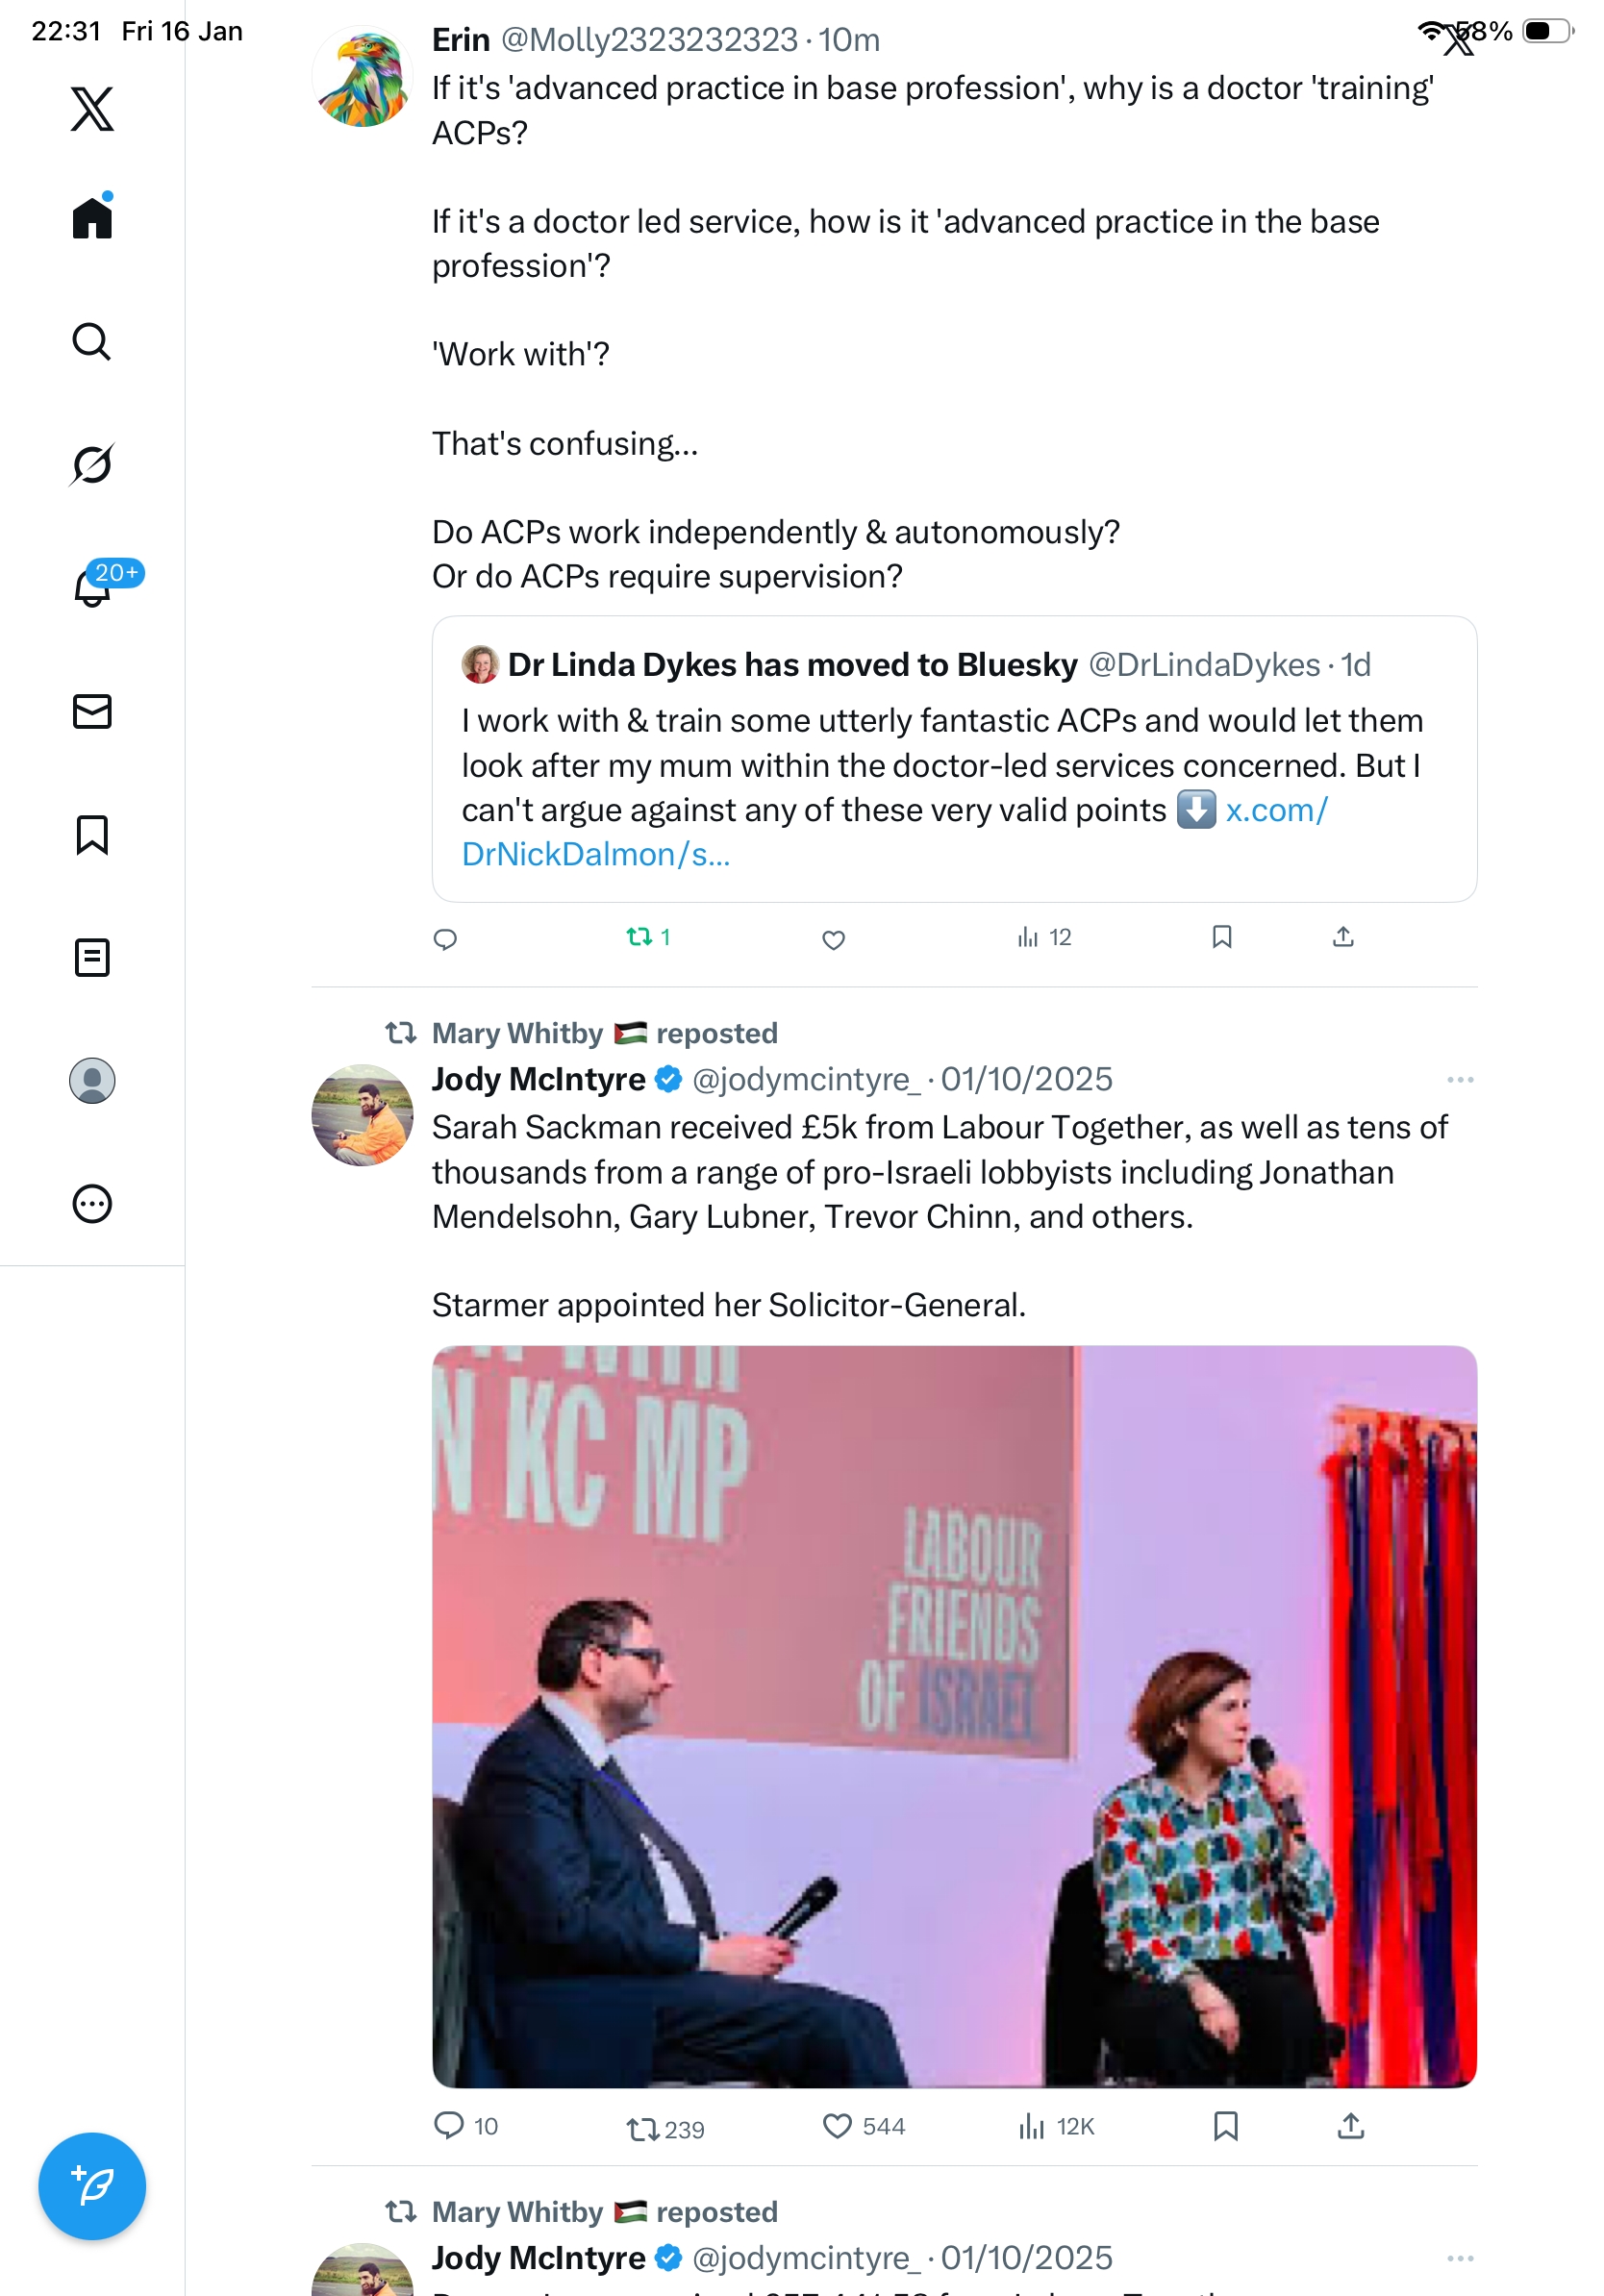
Task: Open Lists icon in sidebar
Action: (92, 957)
